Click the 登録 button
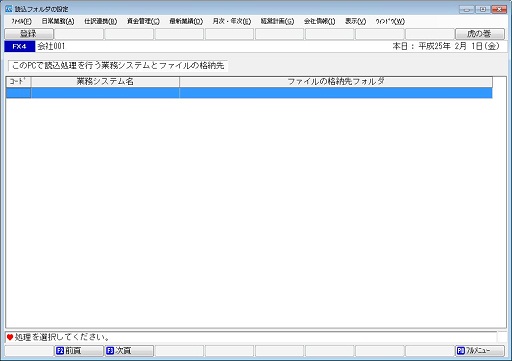Screen dimensions: 512x361 click(29, 34)
